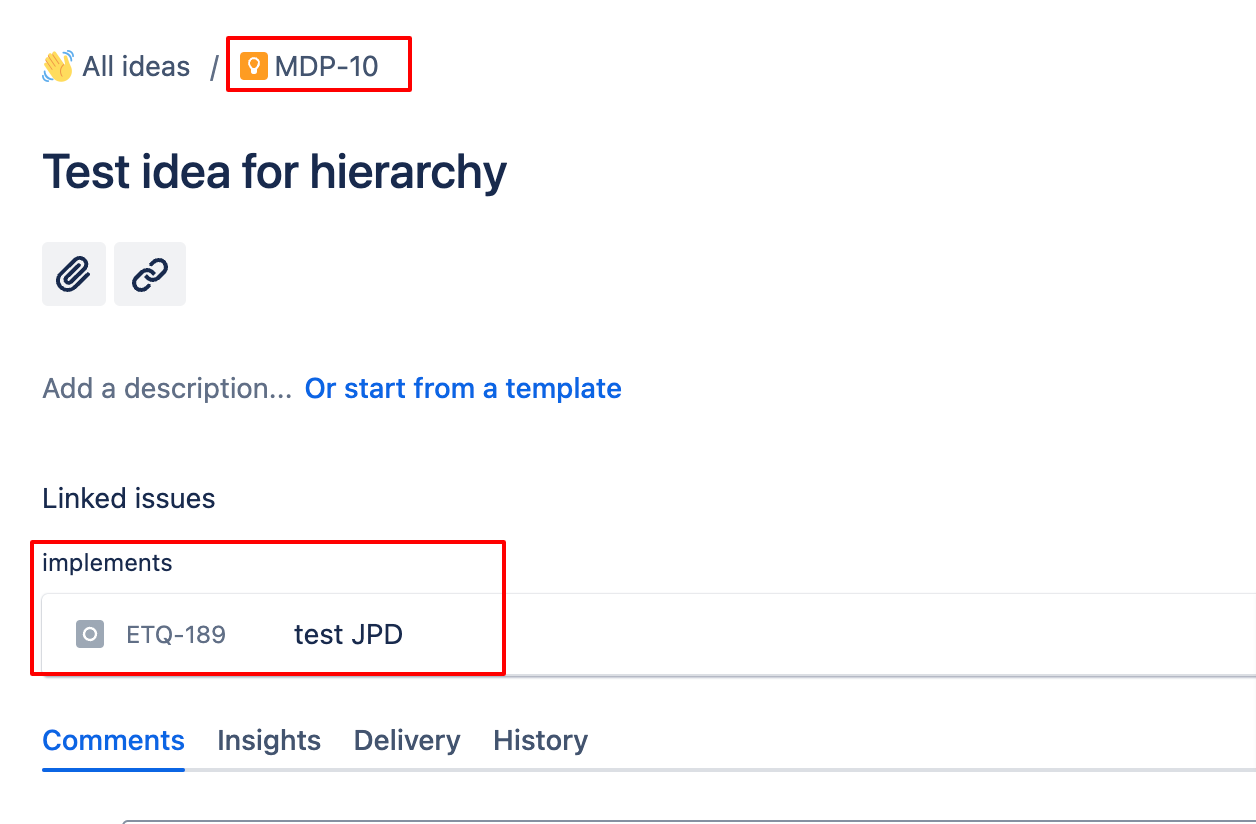Click the paperclip attachment icon
This screenshot has width=1256, height=824.
[x=74, y=273]
